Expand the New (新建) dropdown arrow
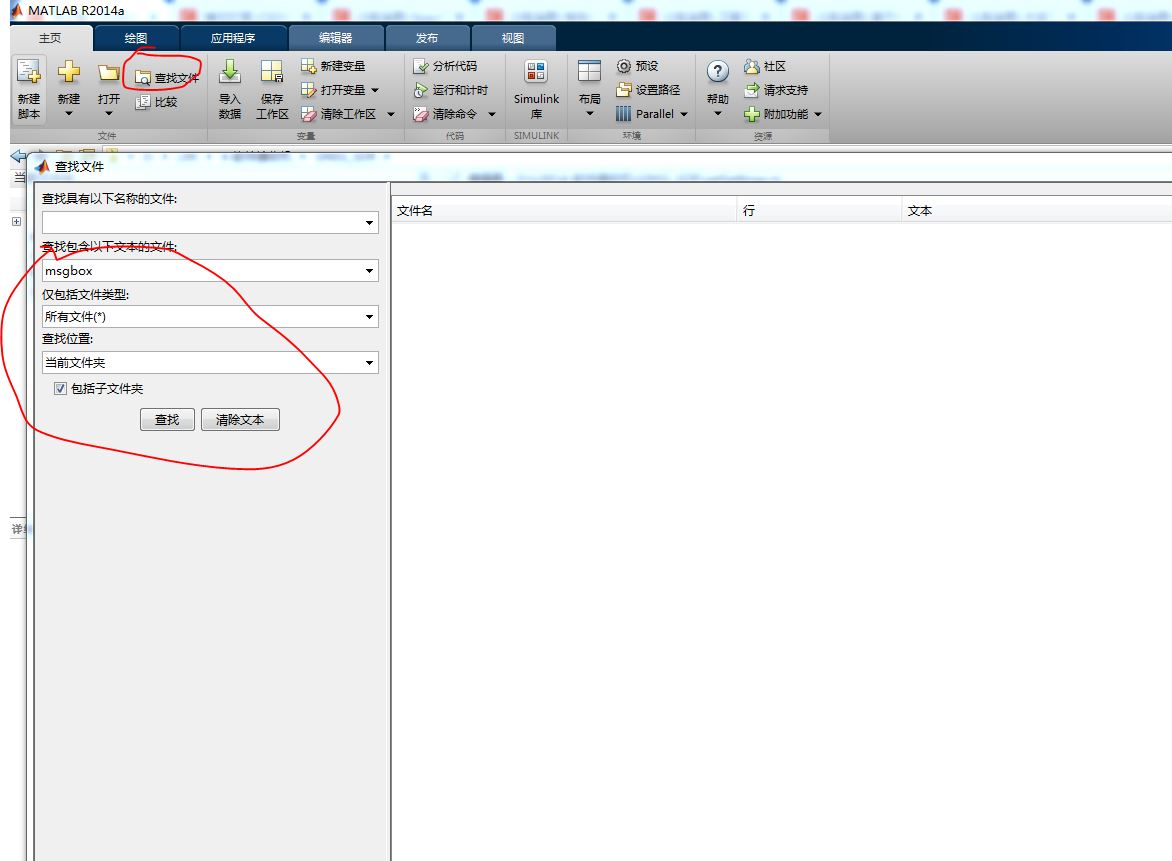1172x861 pixels. 69,114
